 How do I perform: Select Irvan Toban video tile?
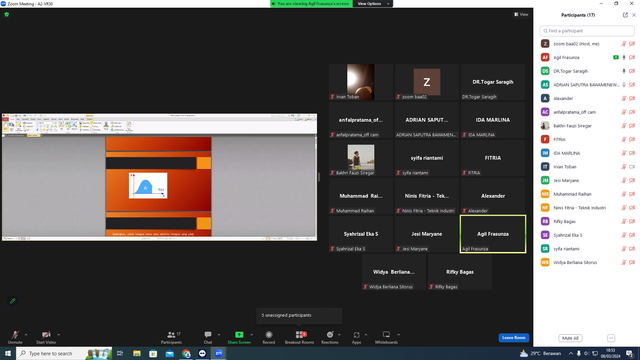pyautogui.click(x=361, y=82)
